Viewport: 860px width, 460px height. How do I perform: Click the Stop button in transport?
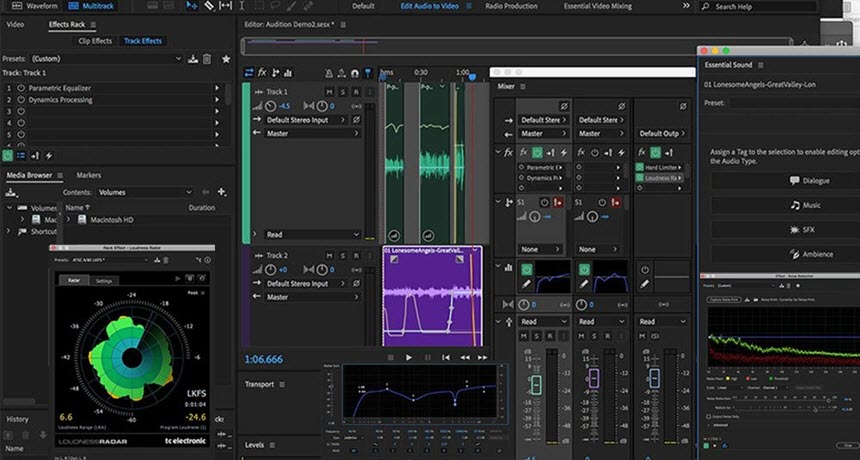pyautogui.click(x=391, y=357)
